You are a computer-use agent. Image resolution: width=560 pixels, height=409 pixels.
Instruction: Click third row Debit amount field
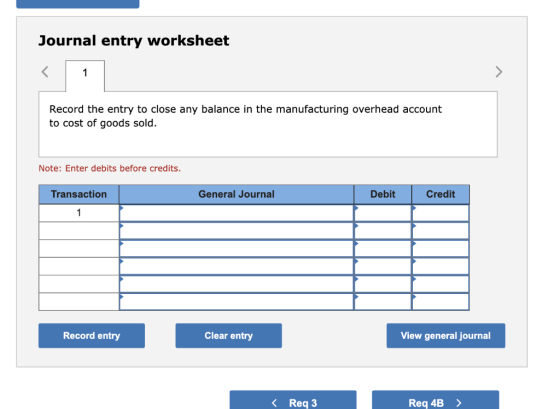(382, 249)
